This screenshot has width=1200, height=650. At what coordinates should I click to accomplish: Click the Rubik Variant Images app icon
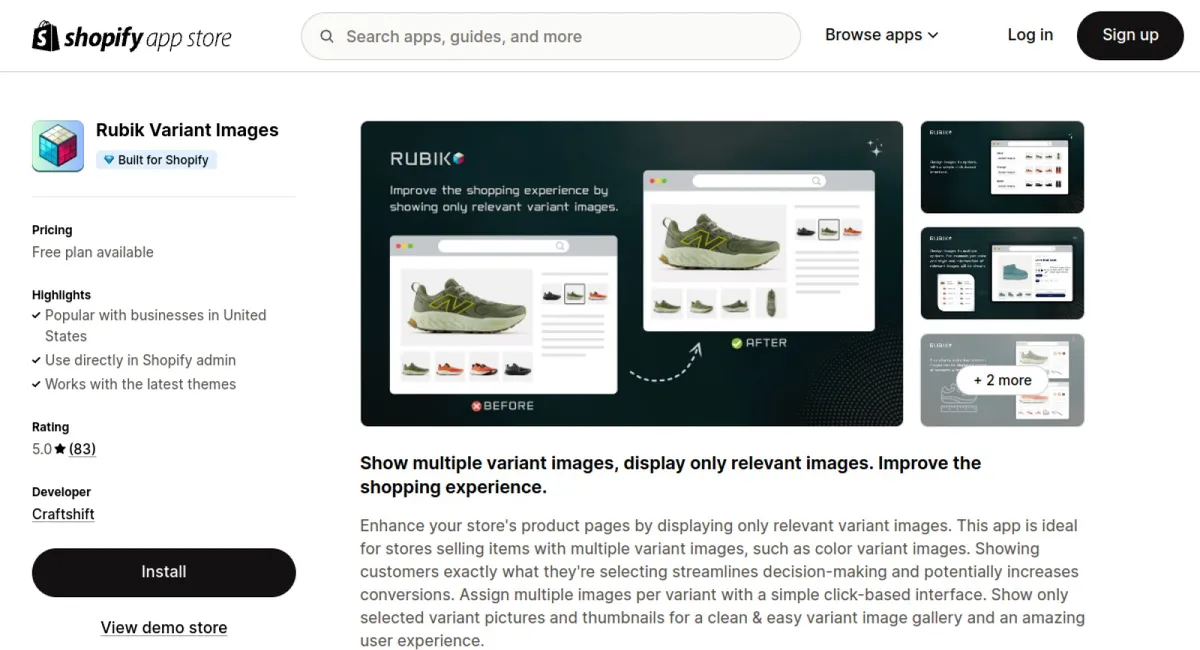click(x=58, y=146)
